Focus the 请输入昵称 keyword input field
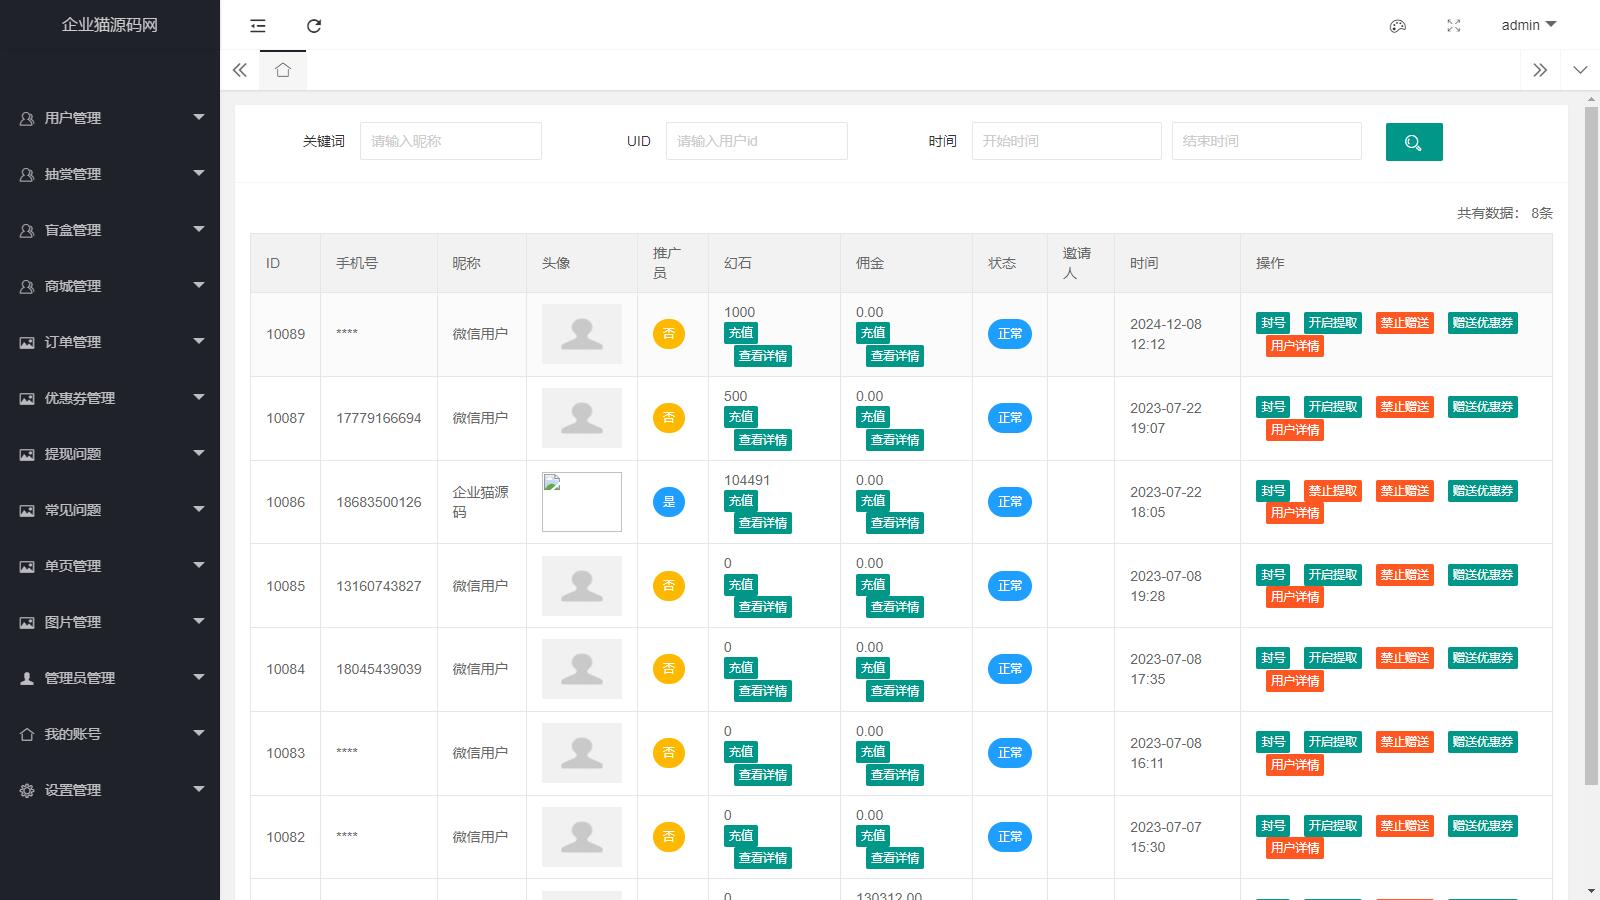This screenshot has width=1600, height=900. (x=450, y=141)
